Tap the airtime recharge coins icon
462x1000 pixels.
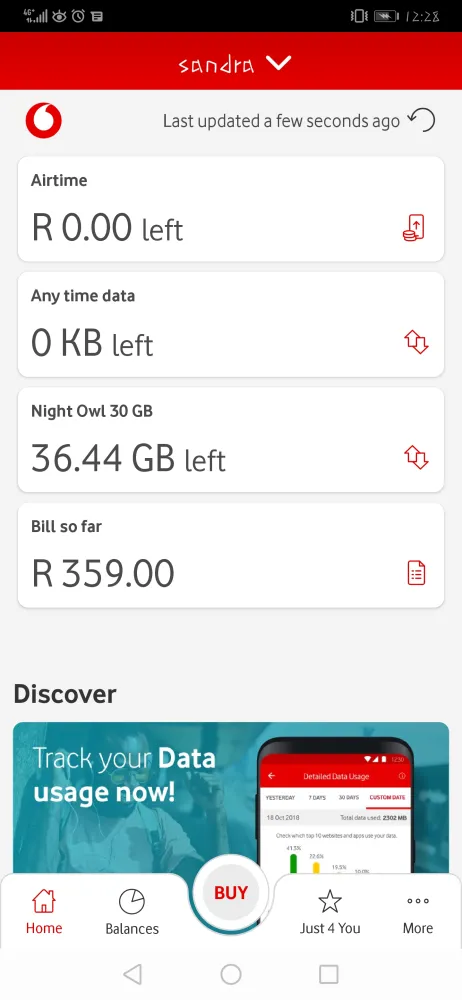pos(414,228)
